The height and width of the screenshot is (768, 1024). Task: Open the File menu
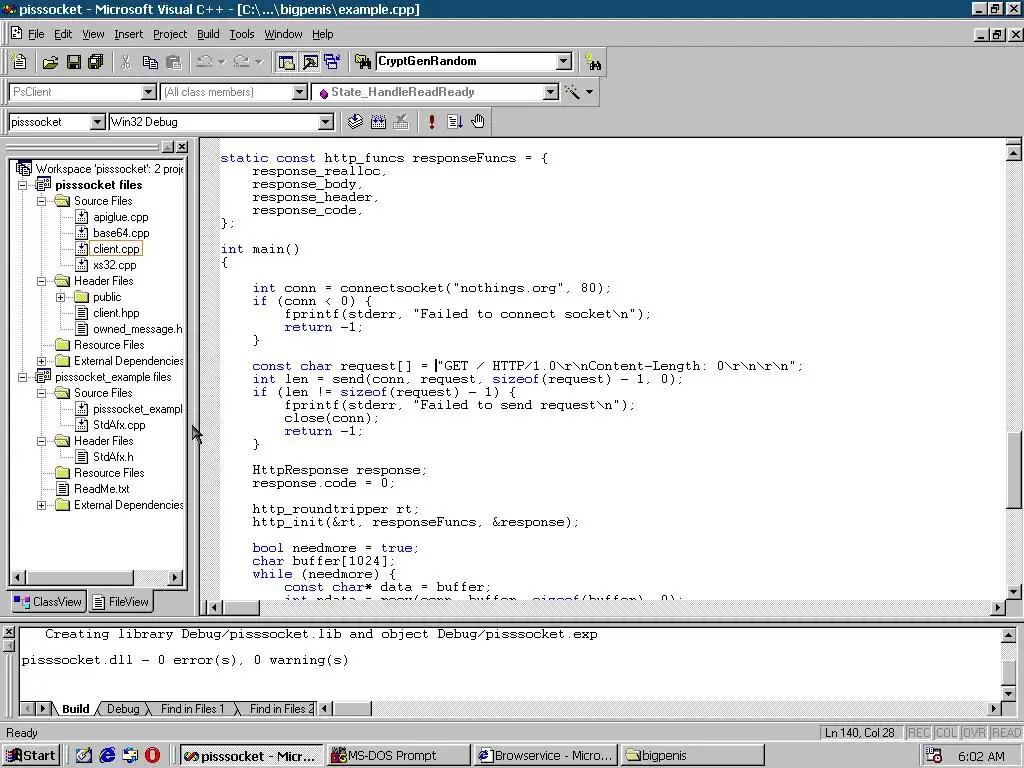(36, 34)
